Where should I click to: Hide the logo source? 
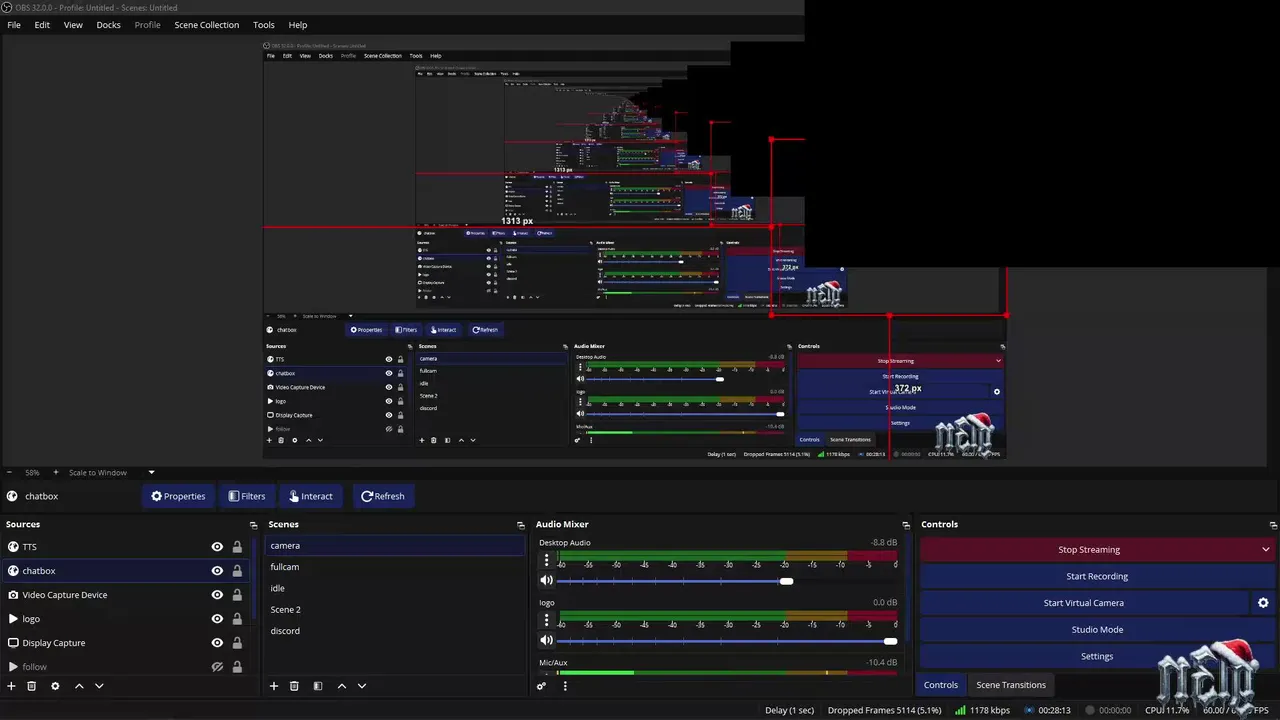[217, 619]
